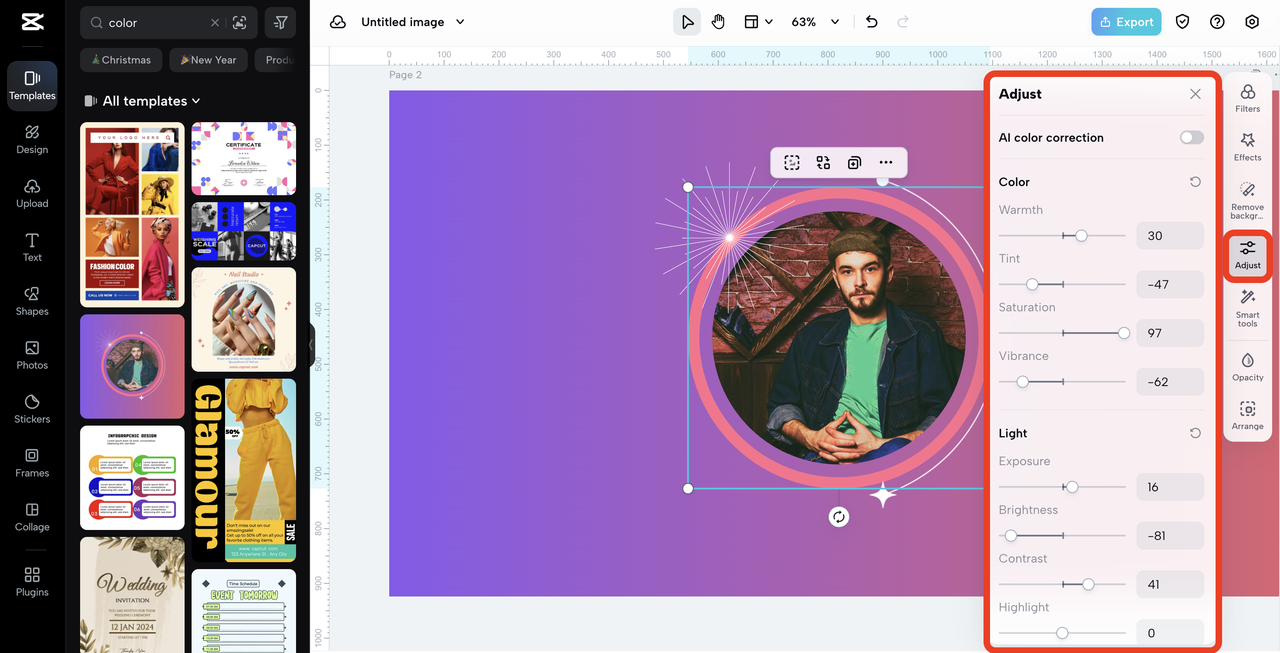This screenshot has height=653, width=1280.
Task: Open the Infographic Design template thumbnail
Action: click(x=132, y=478)
